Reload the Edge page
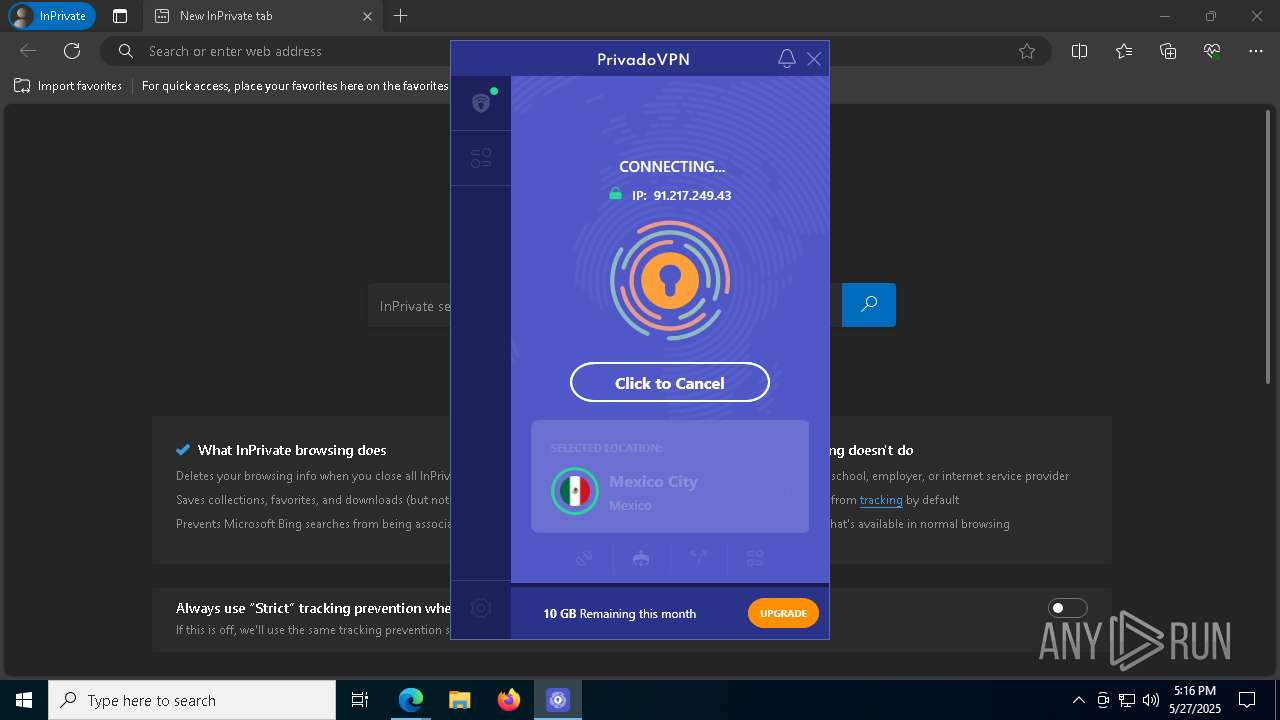Viewport: 1280px width, 720px height. pos(72,51)
